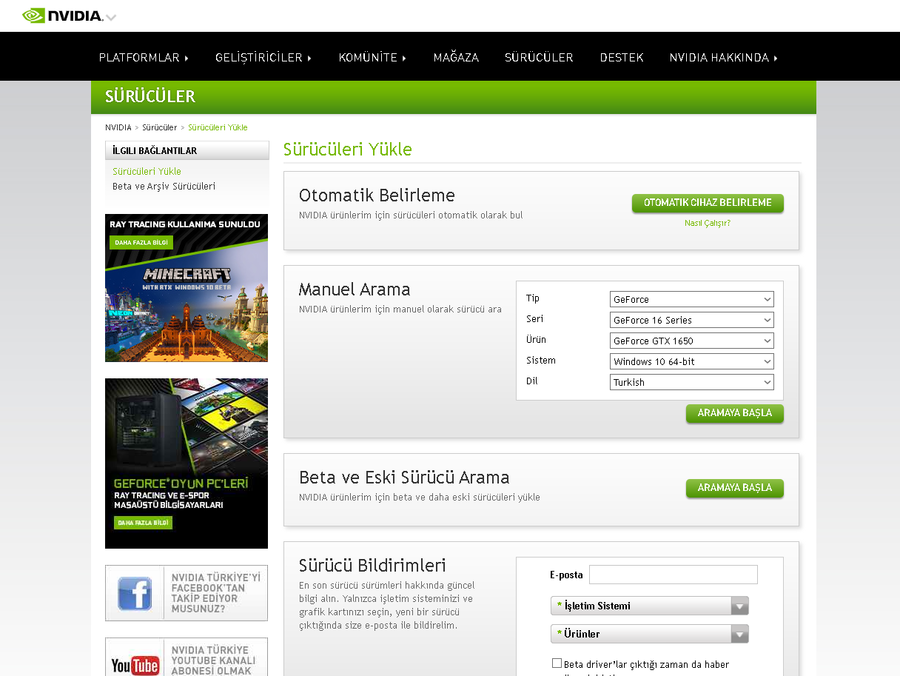Viewport: 900px width, 676px height.
Task: Click the NVIDIA breadcrumb link
Action: (x=118, y=127)
